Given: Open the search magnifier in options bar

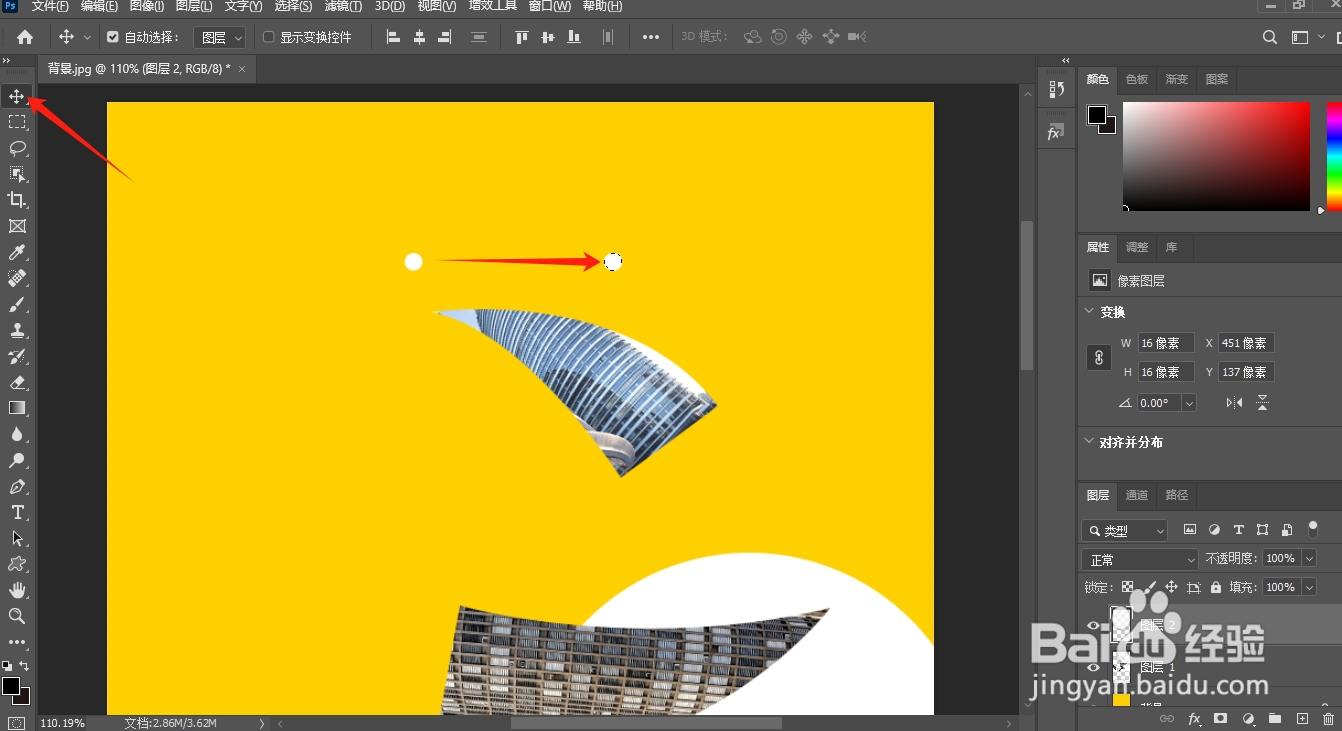Looking at the screenshot, I should pyautogui.click(x=1270, y=37).
